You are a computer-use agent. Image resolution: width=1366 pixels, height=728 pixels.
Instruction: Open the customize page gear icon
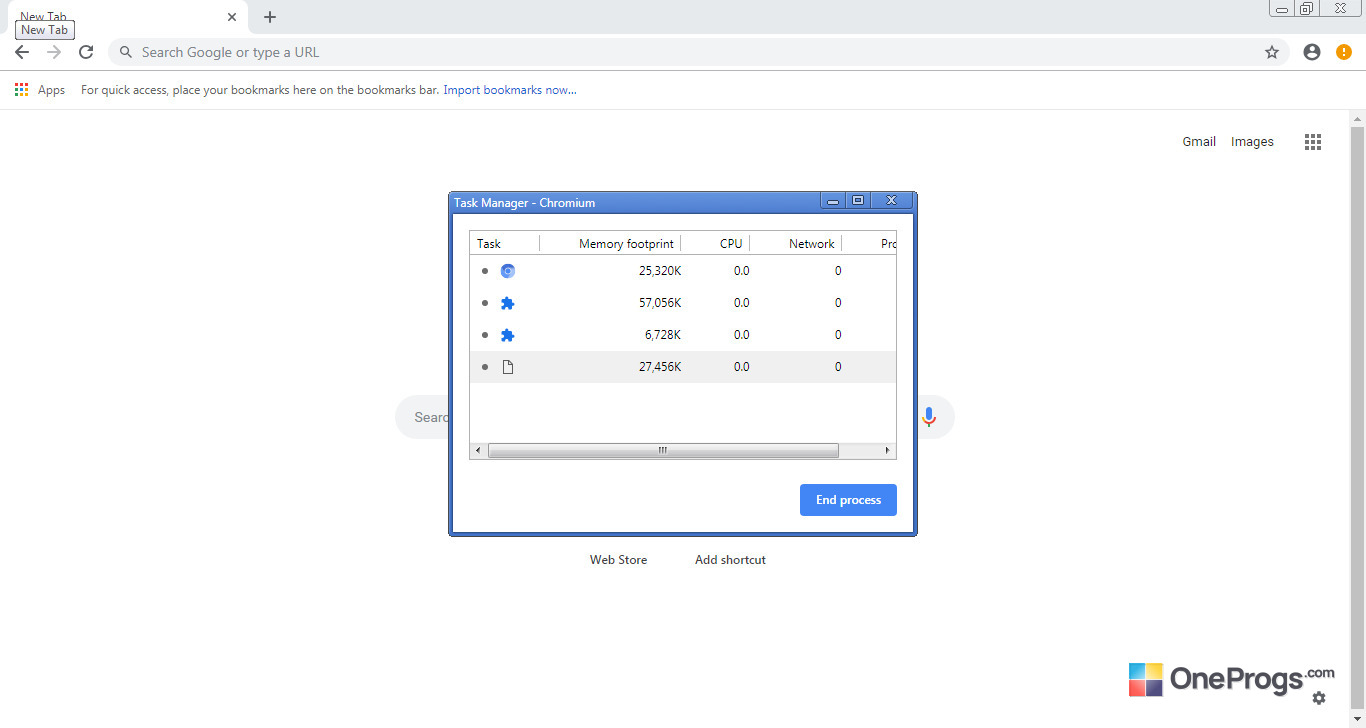(x=1319, y=698)
